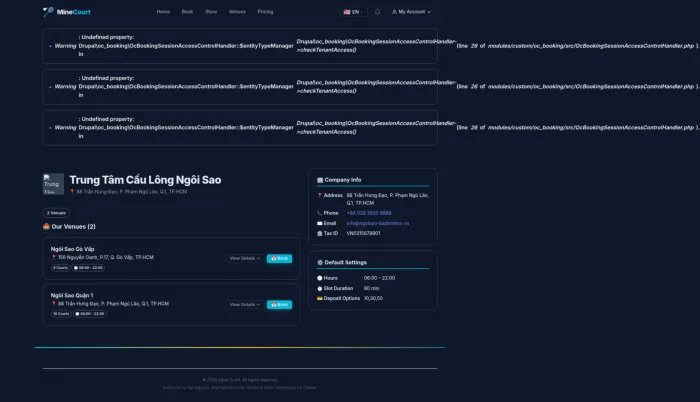Click the pin icon in Ngôi Sao Gò Vấp card
This screenshot has width=700, height=402.
(x=54, y=257)
